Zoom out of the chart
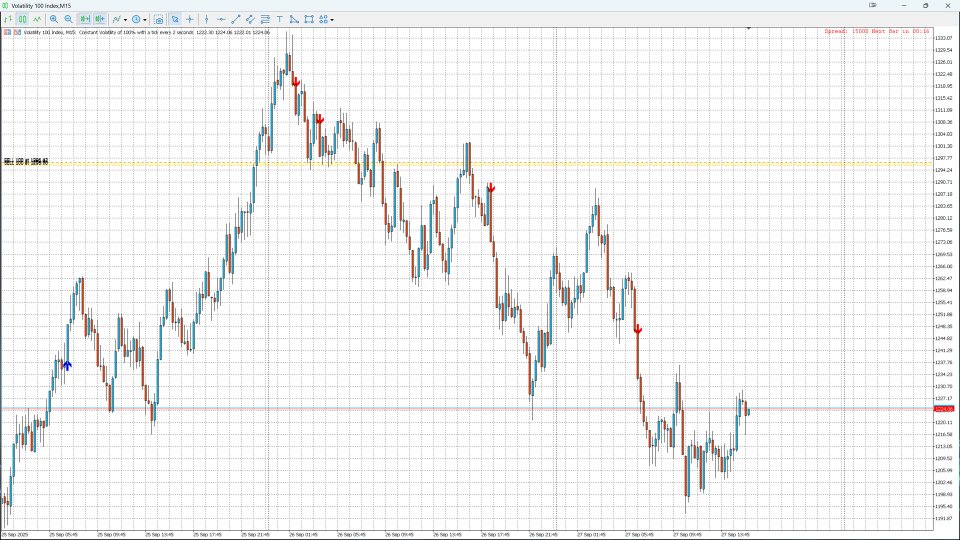Viewport: 960px width, 540px height. (x=69, y=19)
